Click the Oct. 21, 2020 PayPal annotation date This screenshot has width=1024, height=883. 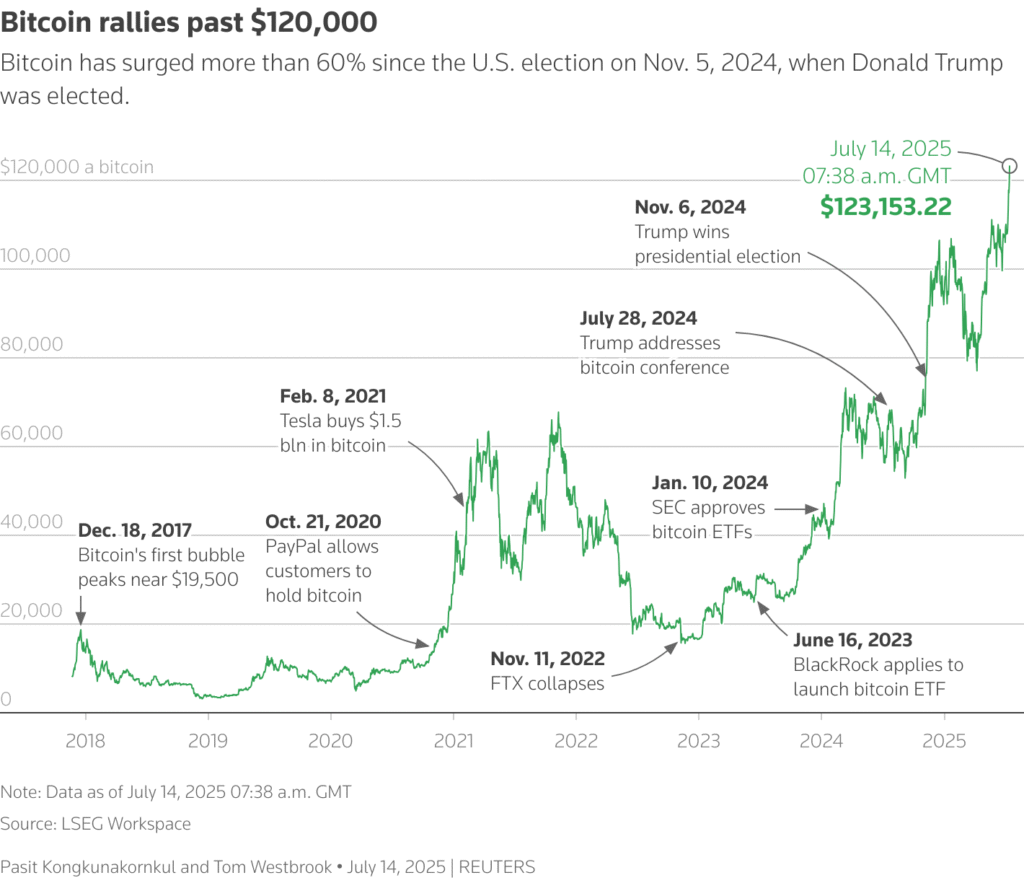[x=323, y=521]
